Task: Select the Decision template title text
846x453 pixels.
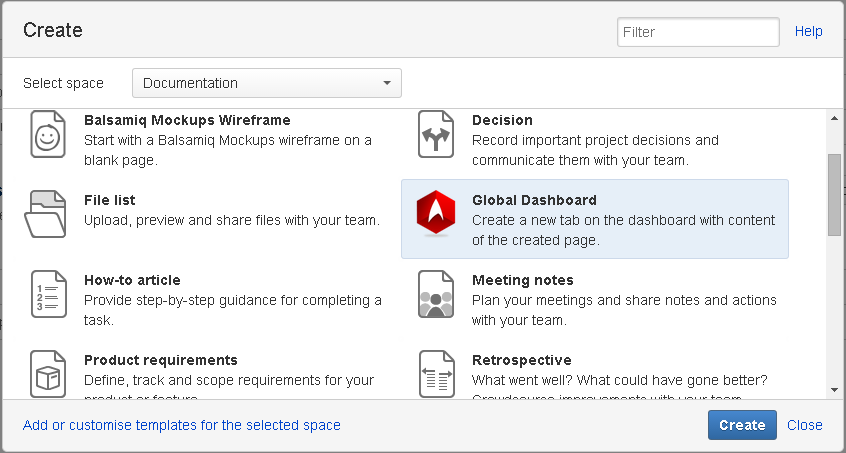Action: 502,120
